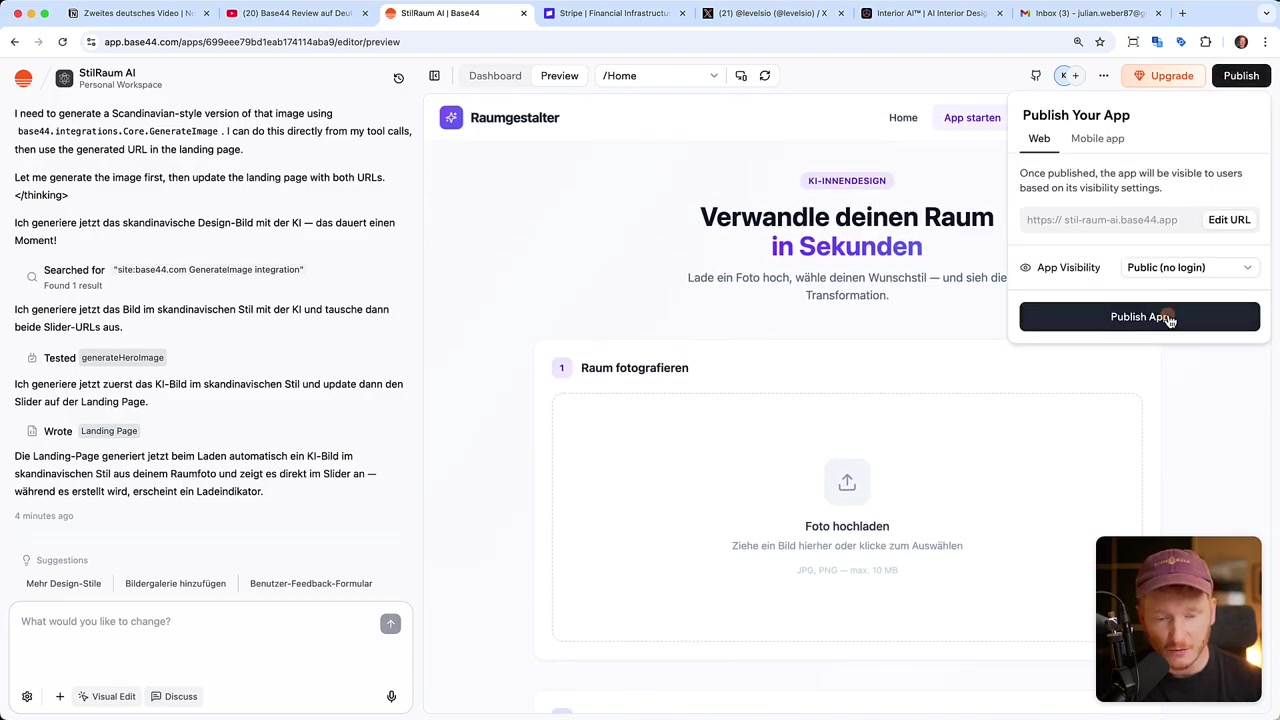Switch to the Dashboard tab

(x=495, y=76)
